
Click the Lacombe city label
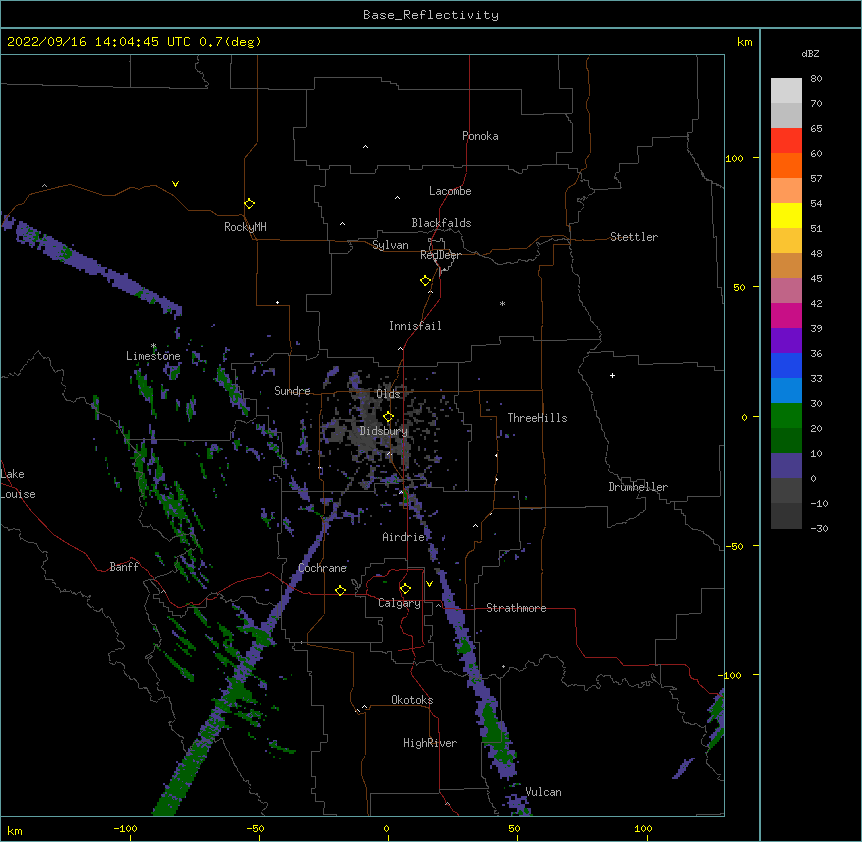pyautogui.click(x=450, y=191)
